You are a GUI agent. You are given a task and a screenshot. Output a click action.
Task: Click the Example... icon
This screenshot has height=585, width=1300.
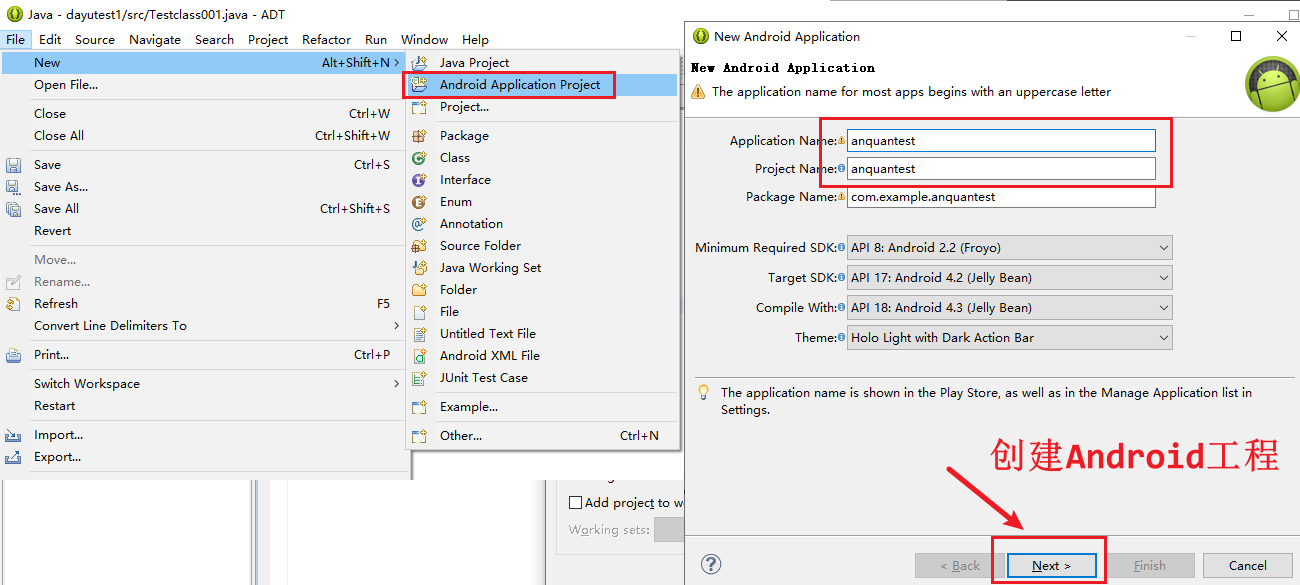click(420, 407)
